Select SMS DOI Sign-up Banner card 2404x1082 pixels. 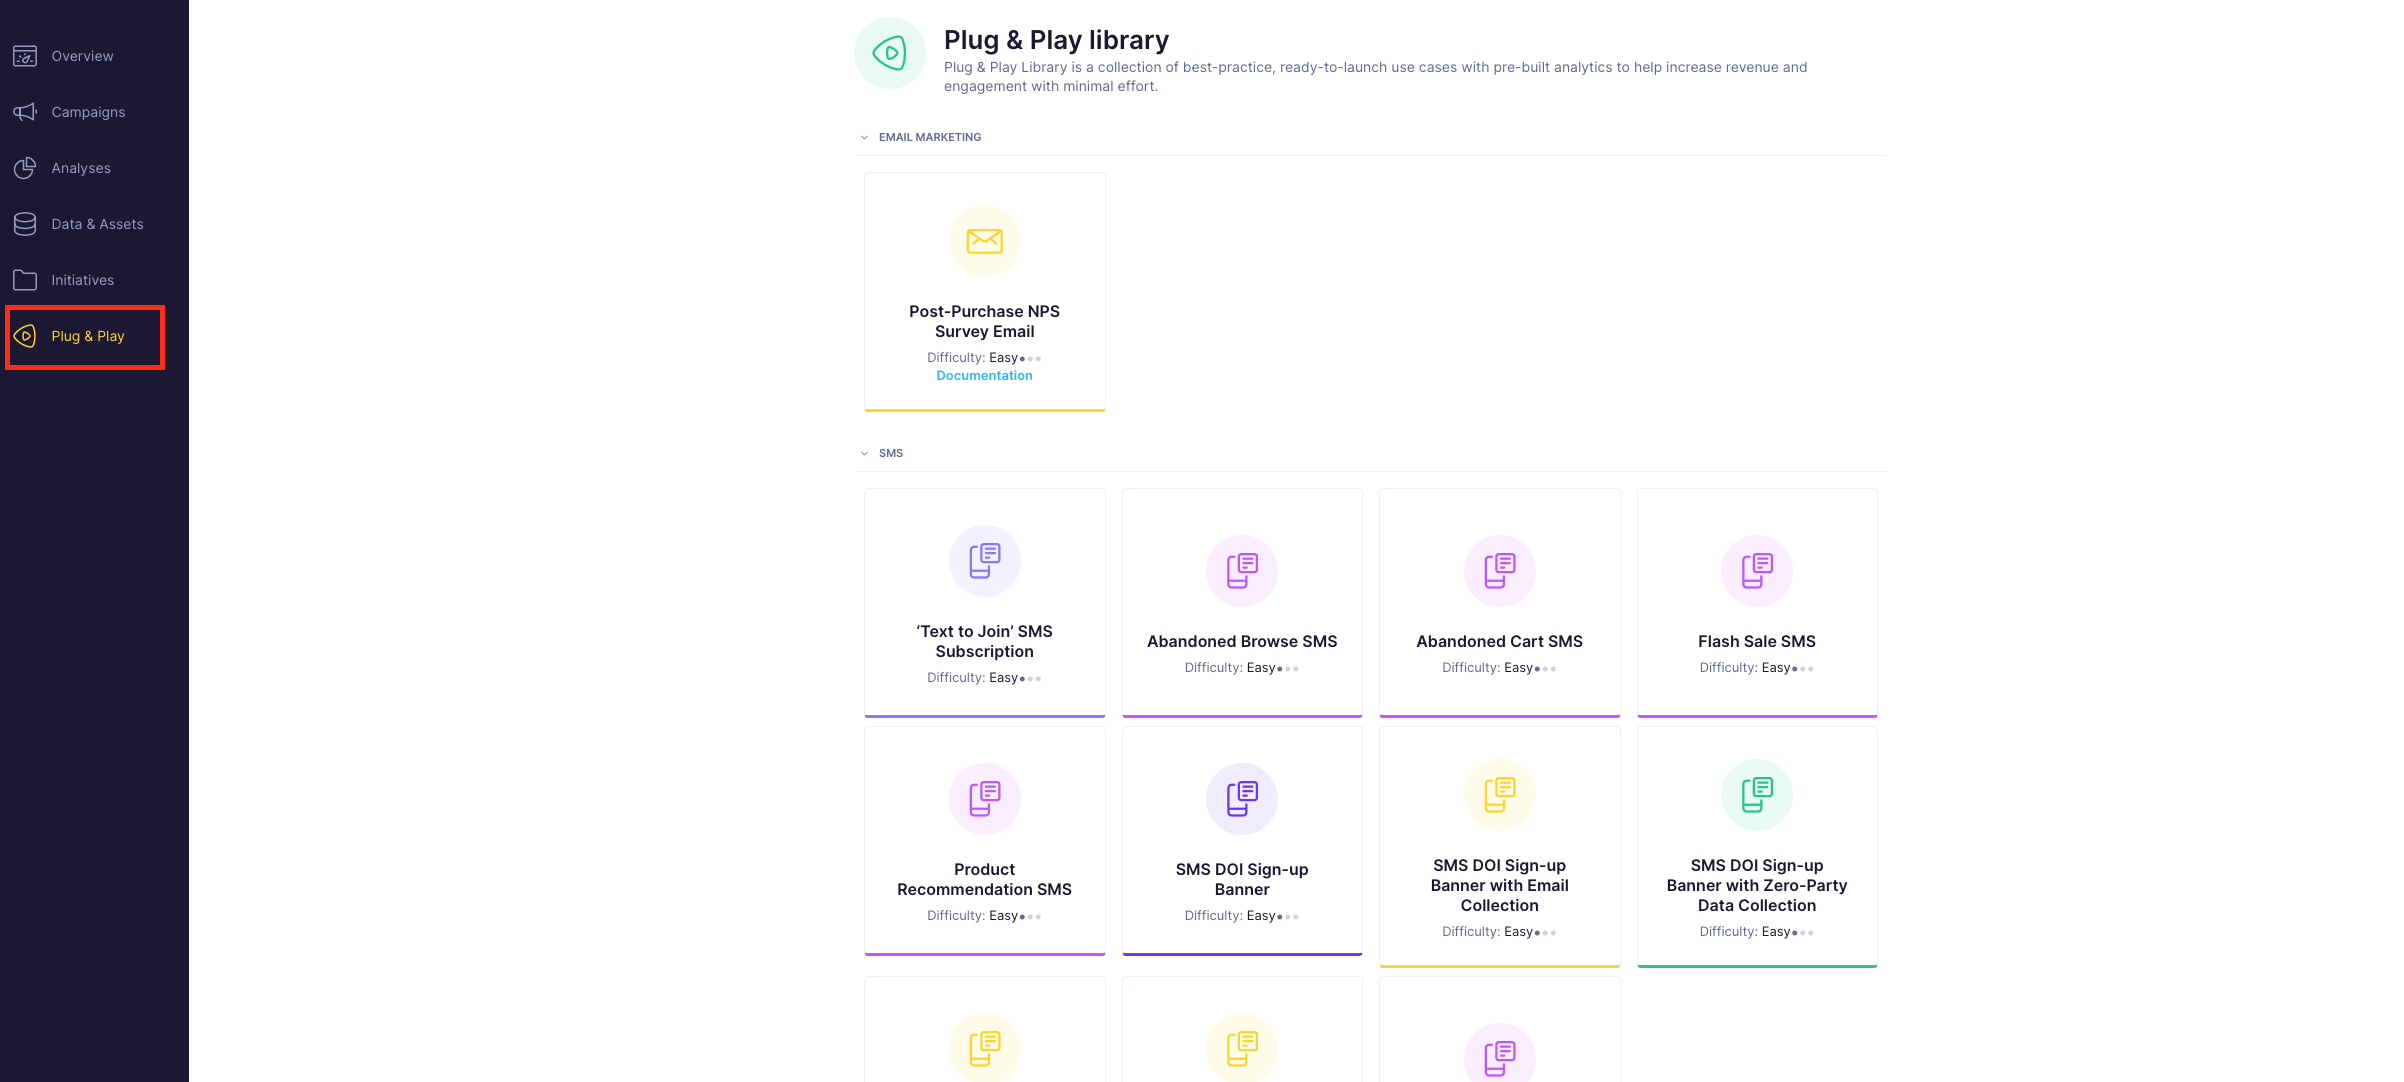[x=1241, y=879]
